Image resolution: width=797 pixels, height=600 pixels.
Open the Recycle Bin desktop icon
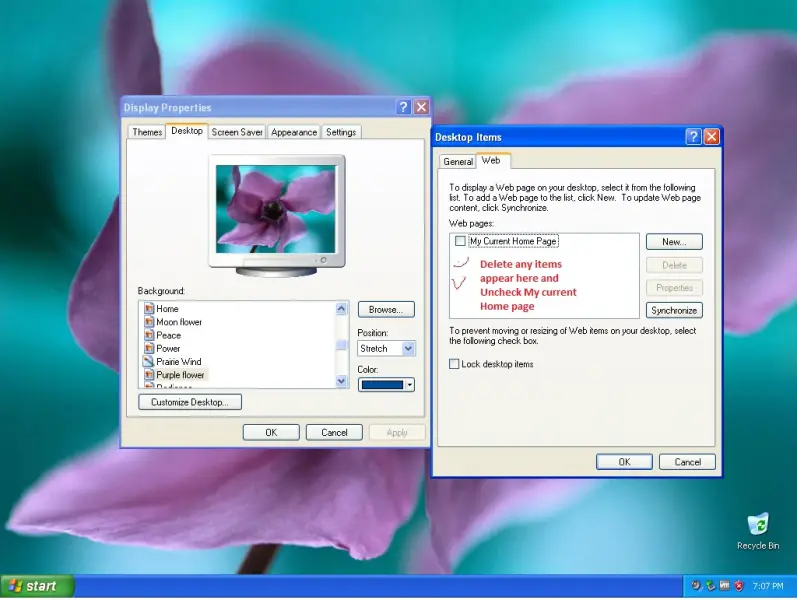[758, 531]
